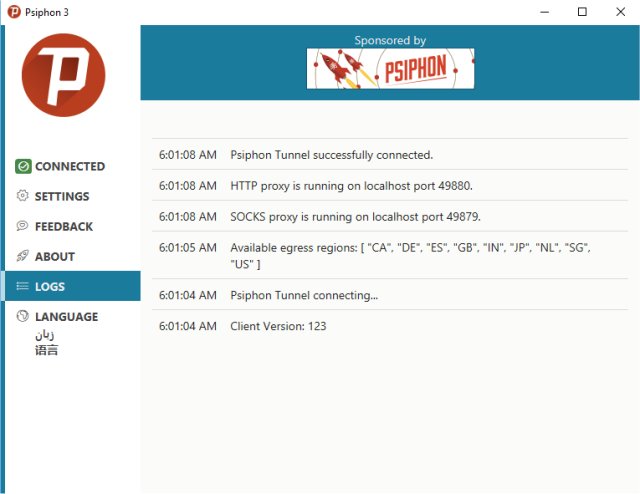Select the SOCKS proxy port 49879 log entry
The image size is (640, 494).
pos(390,216)
